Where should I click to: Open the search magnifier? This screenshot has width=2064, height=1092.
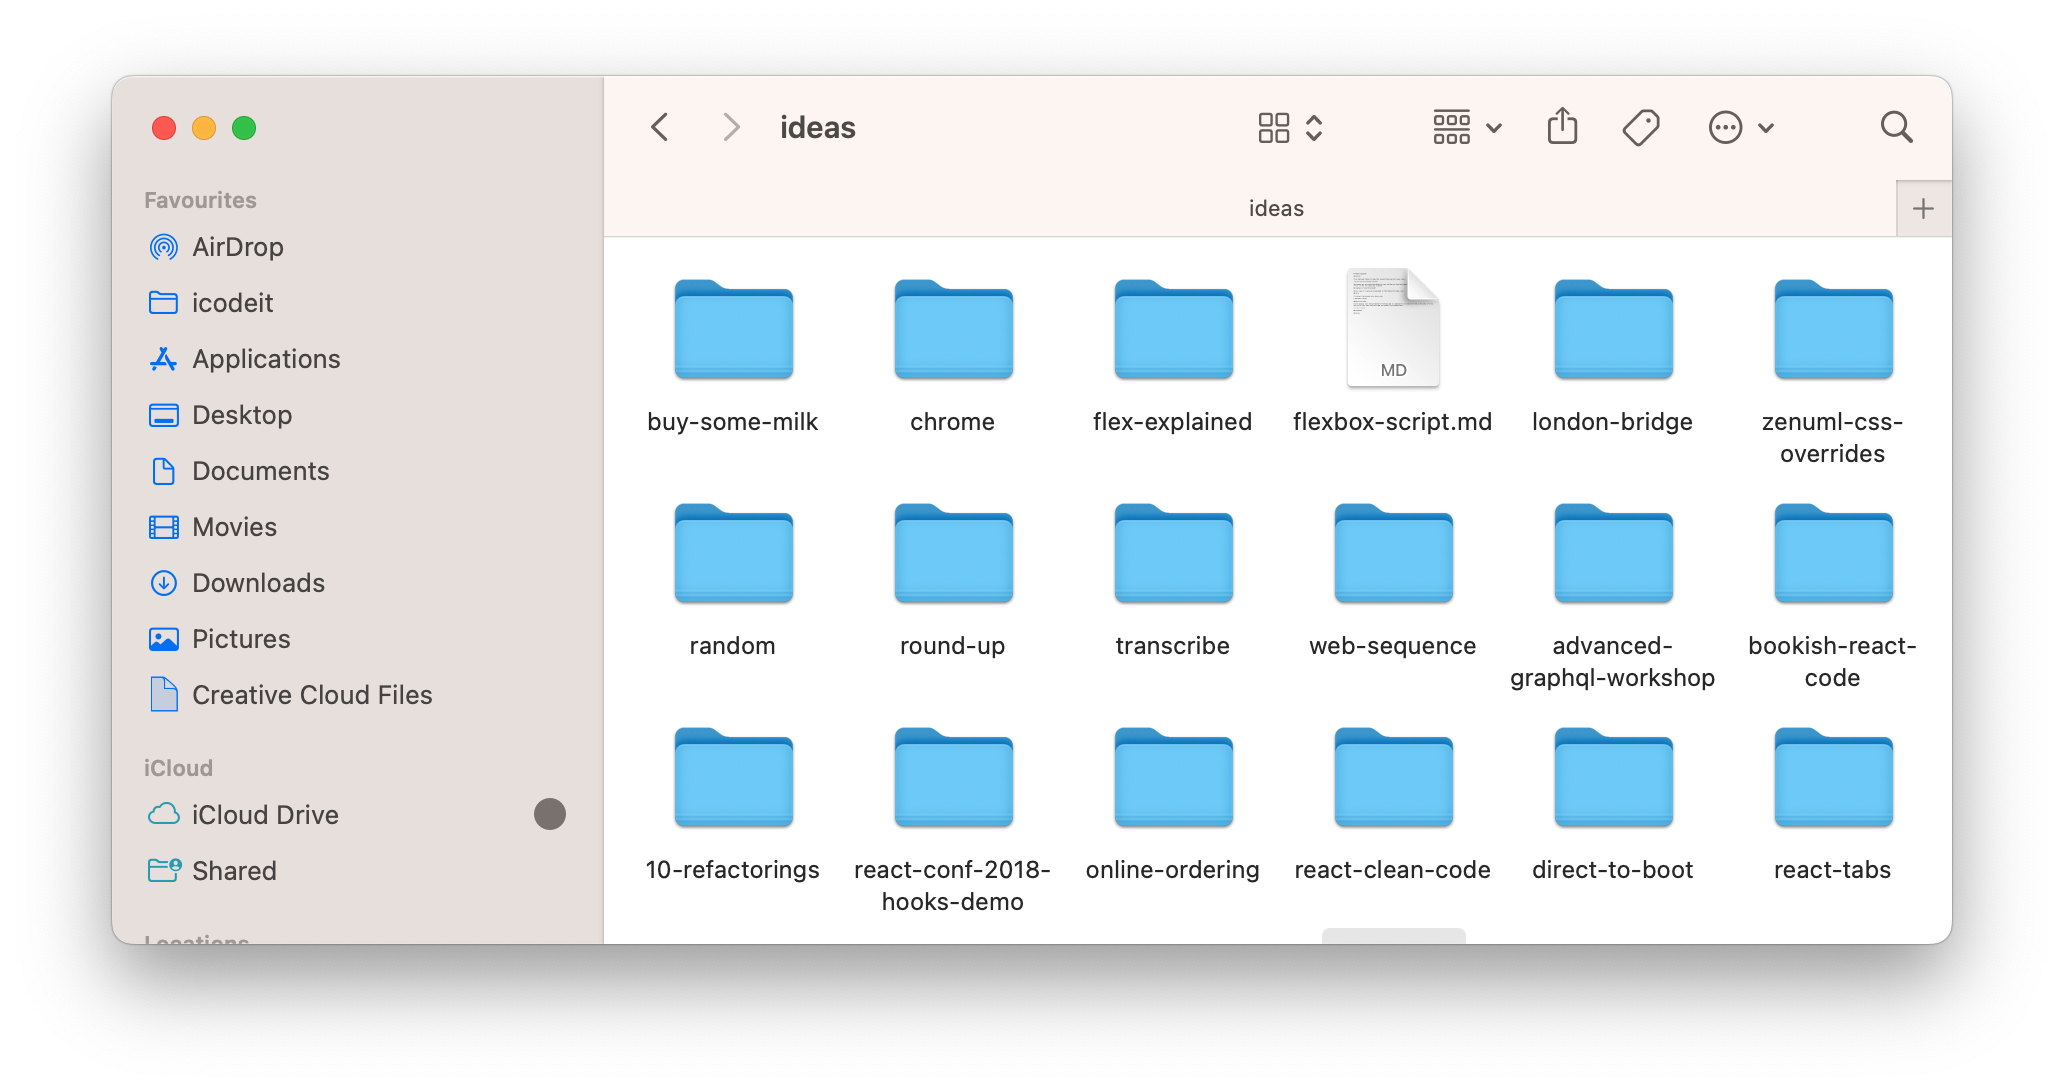pyautogui.click(x=1896, y=127)
